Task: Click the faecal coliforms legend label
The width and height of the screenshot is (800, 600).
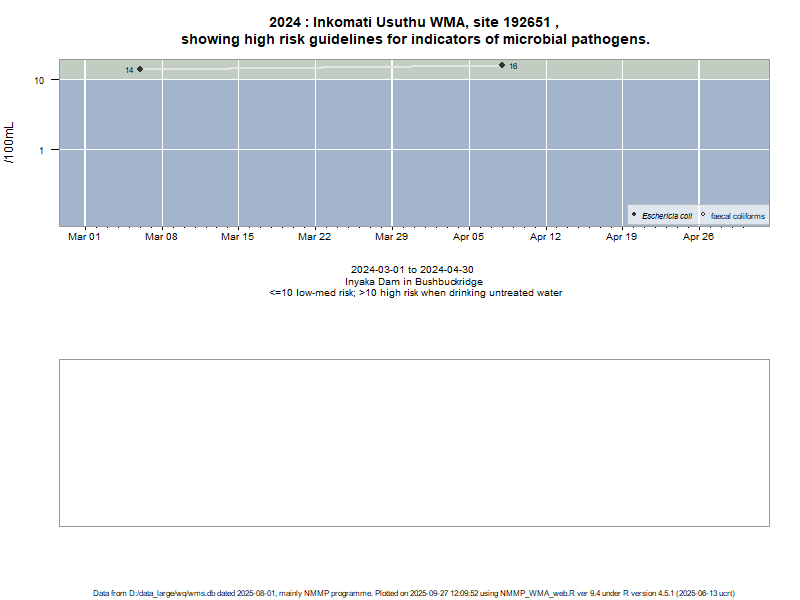Action: [738, 216]
